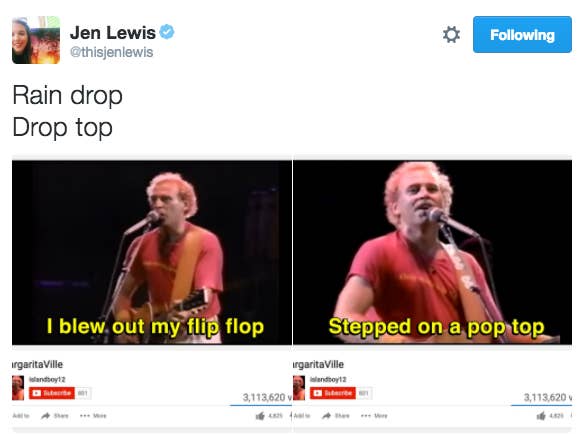Click the islandboy12 channel name under the right image

click(328, 379)
